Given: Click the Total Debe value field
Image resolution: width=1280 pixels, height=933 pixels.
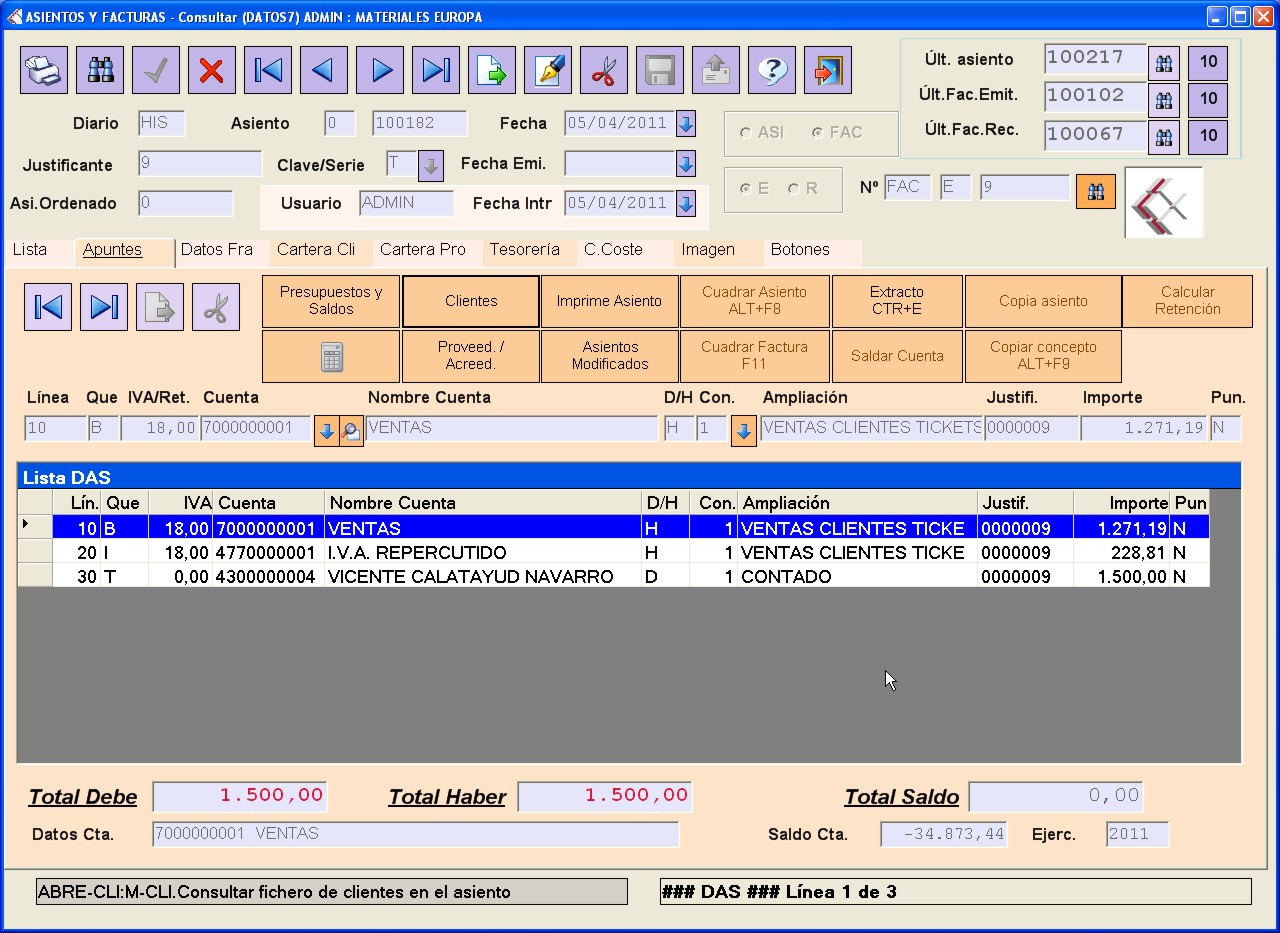Looking at the screenshot, I should coord(240,797).
